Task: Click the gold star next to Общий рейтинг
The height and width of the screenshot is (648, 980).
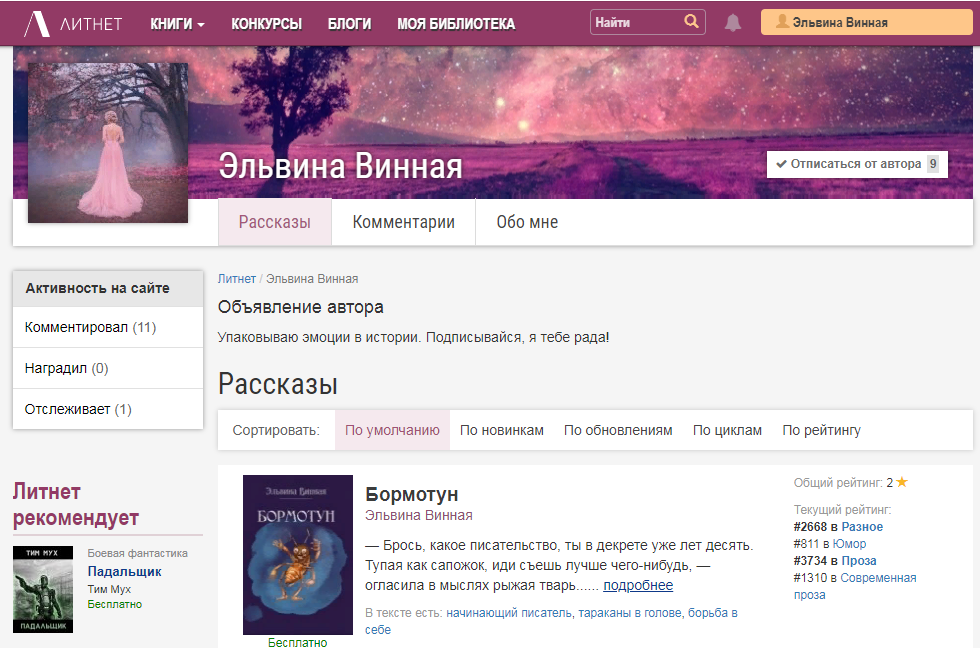Action: click(x=901, y=481)
